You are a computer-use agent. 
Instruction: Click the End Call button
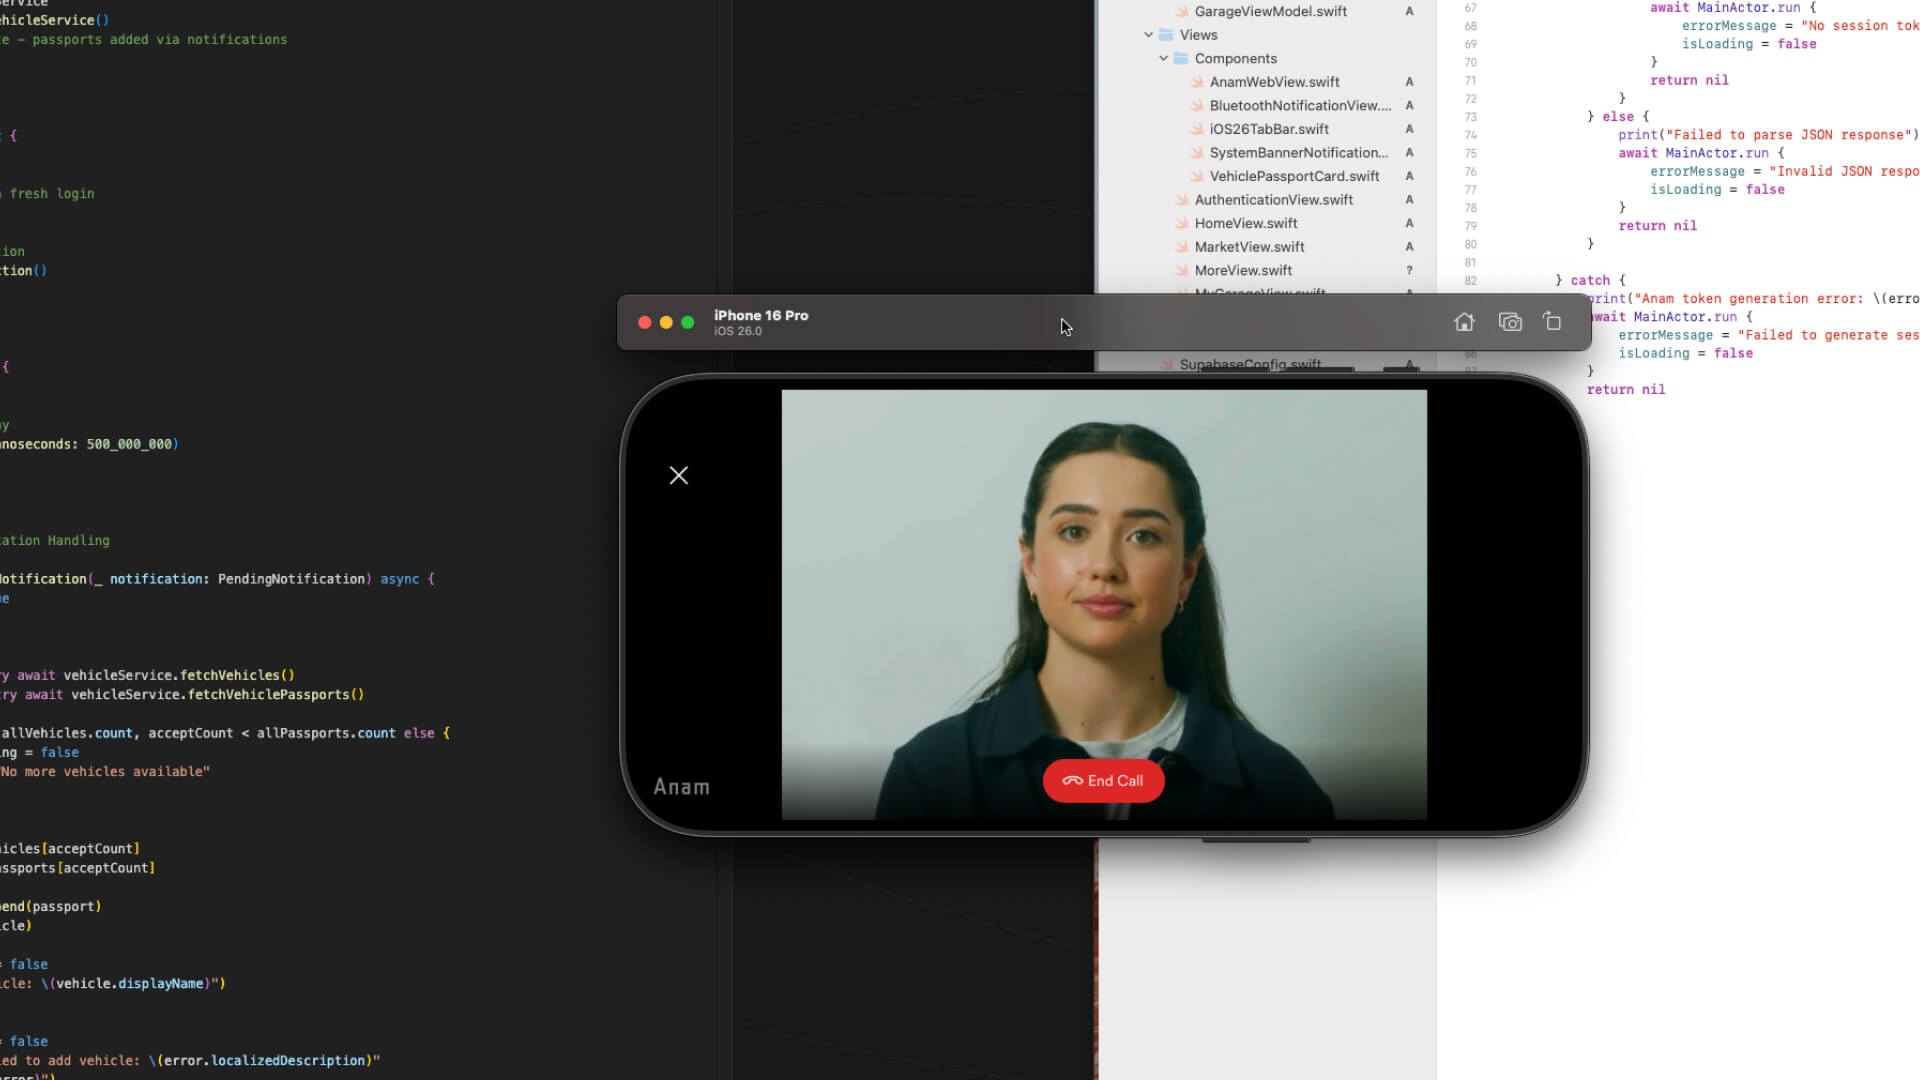pos(1103,781)
